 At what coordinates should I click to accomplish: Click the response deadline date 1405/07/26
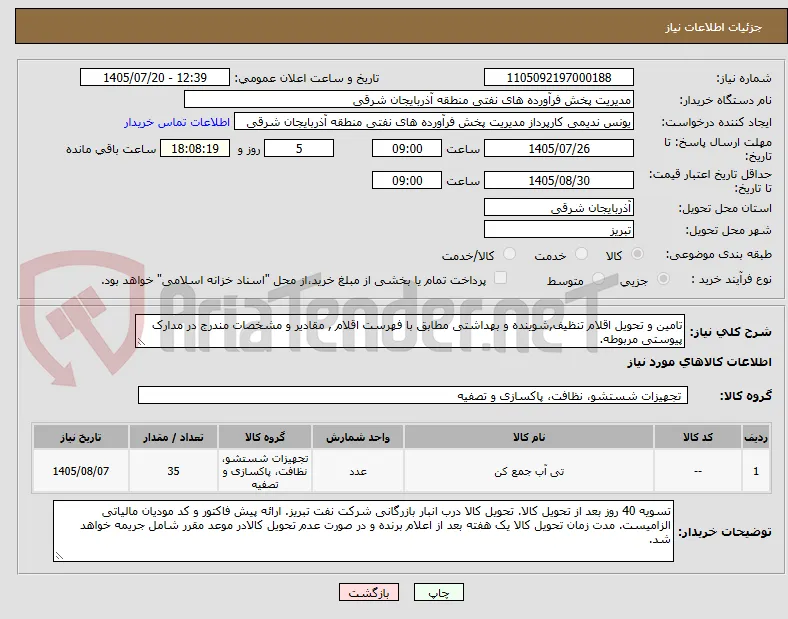(x=558, y=149)
